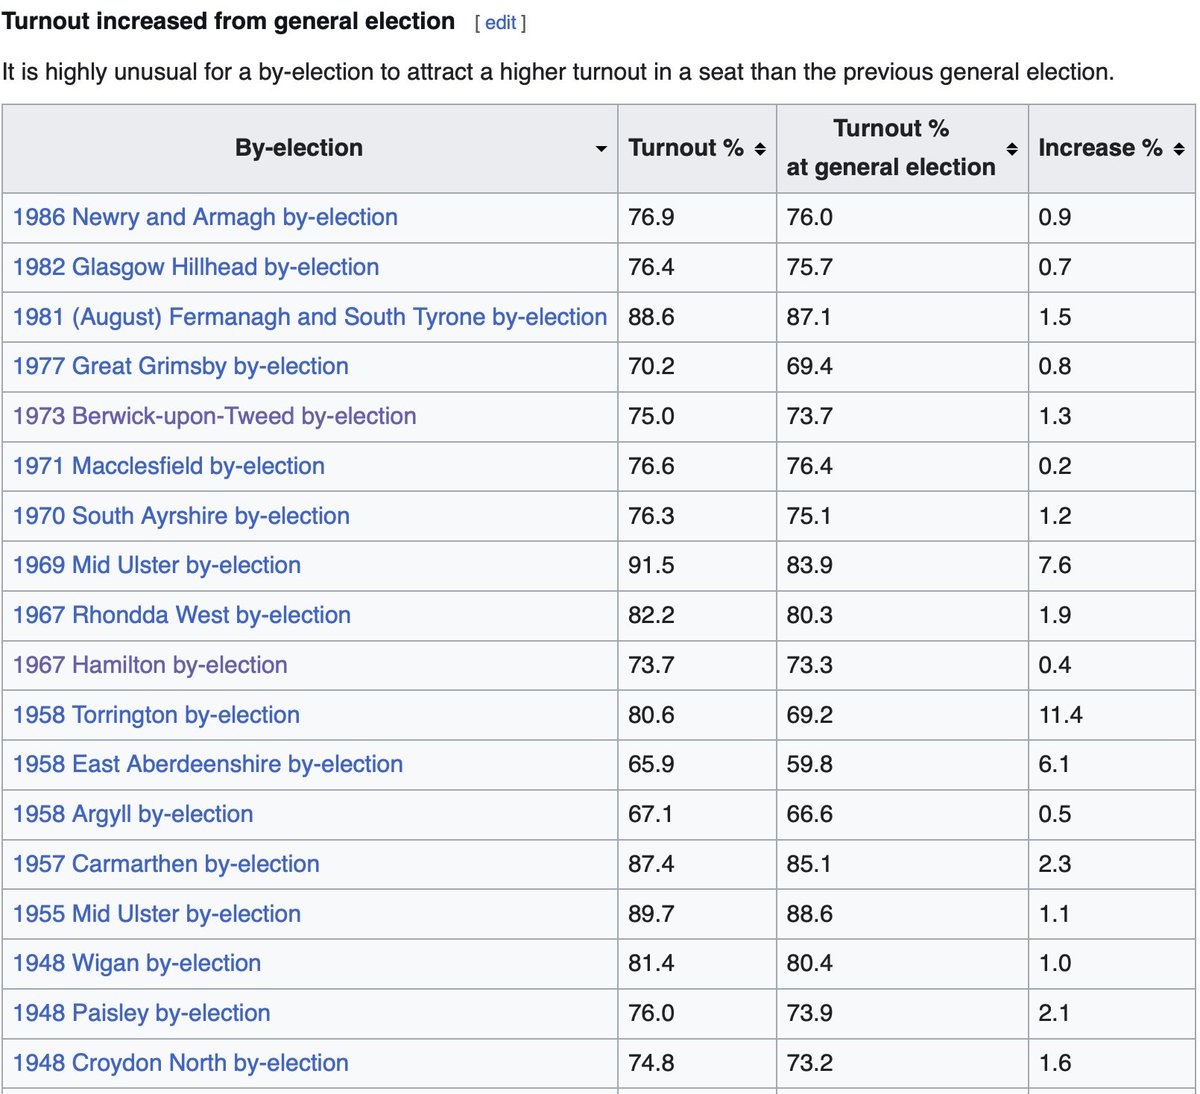The image size is (1200, 1094).
Task: Open 1948 Wigan by-election link
Action: [137, 963]
